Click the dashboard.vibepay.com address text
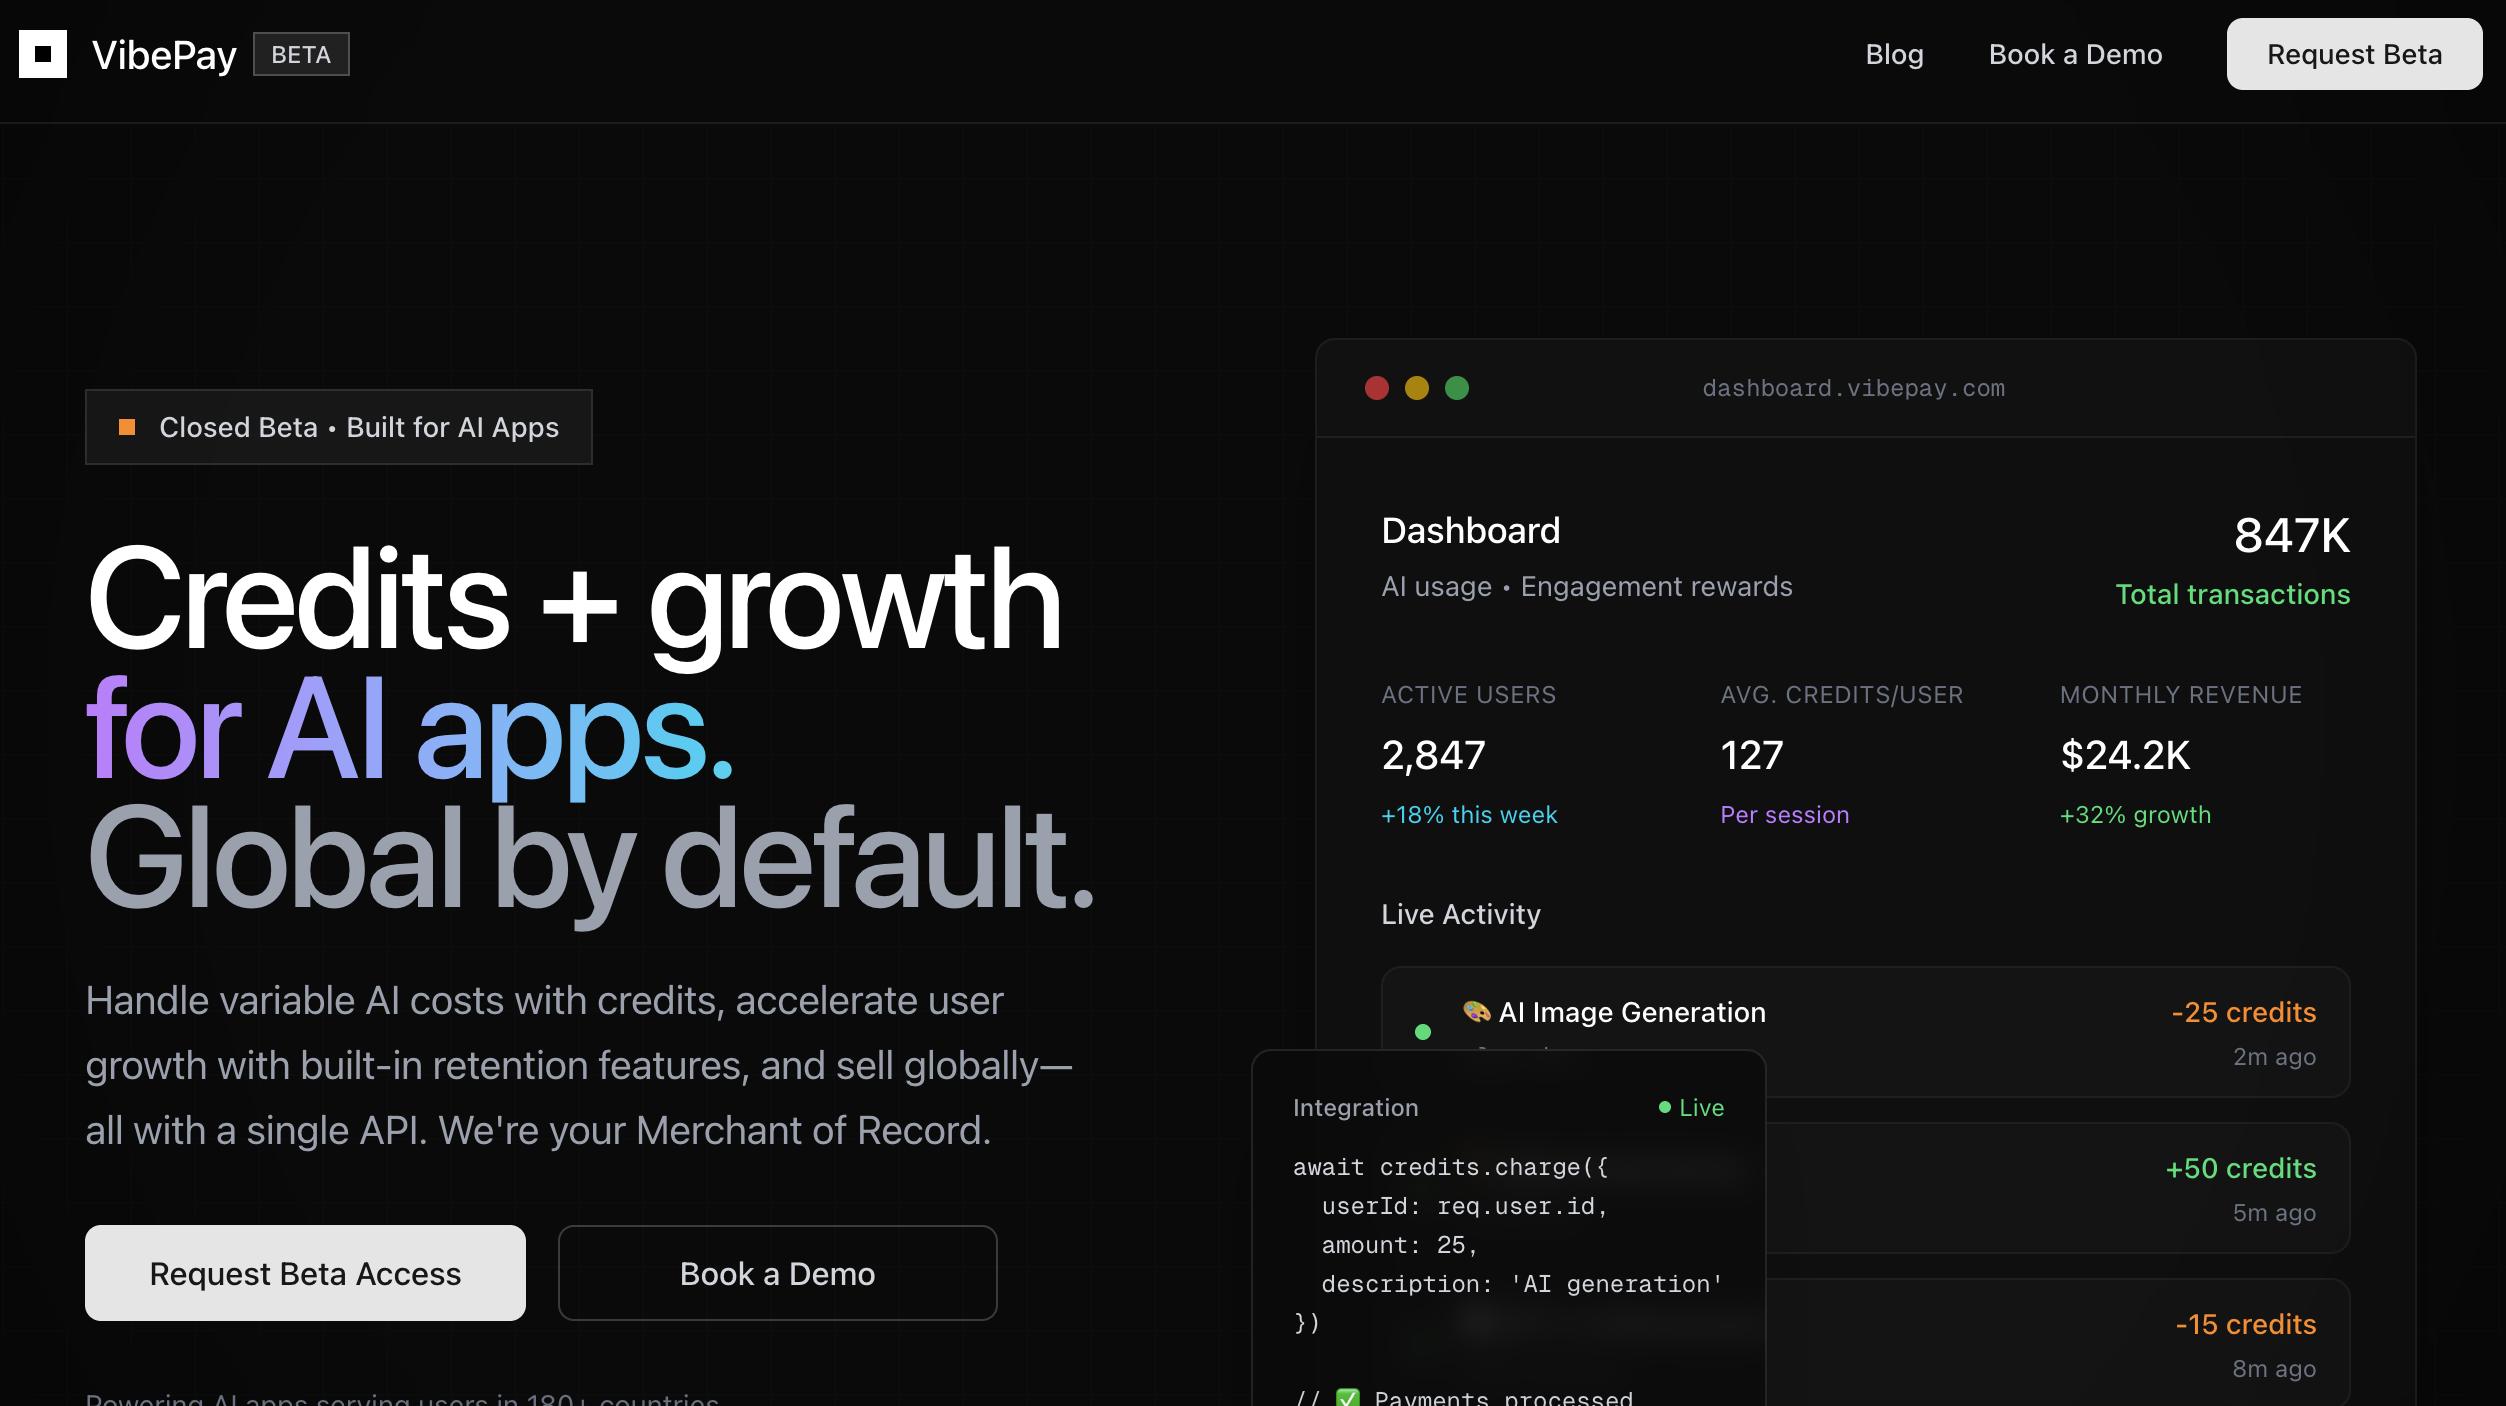 (1853, 388)
